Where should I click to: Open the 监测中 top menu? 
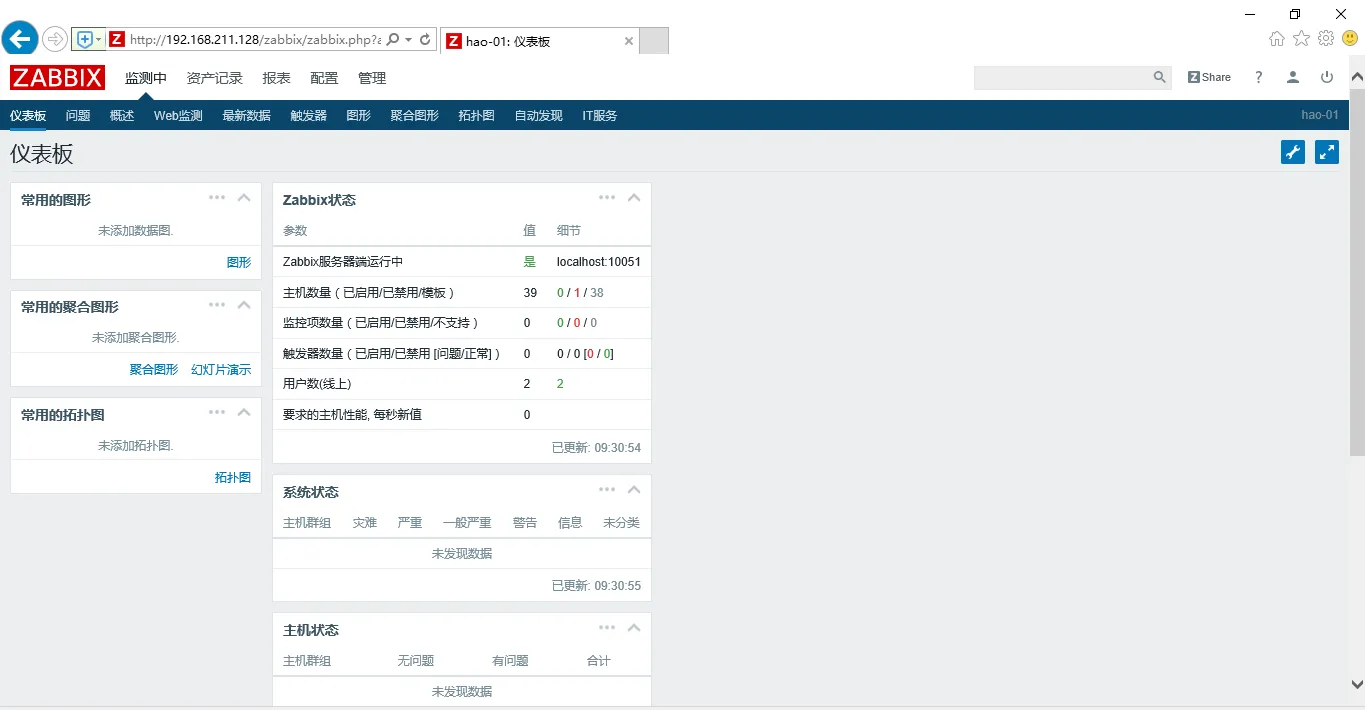146,78
